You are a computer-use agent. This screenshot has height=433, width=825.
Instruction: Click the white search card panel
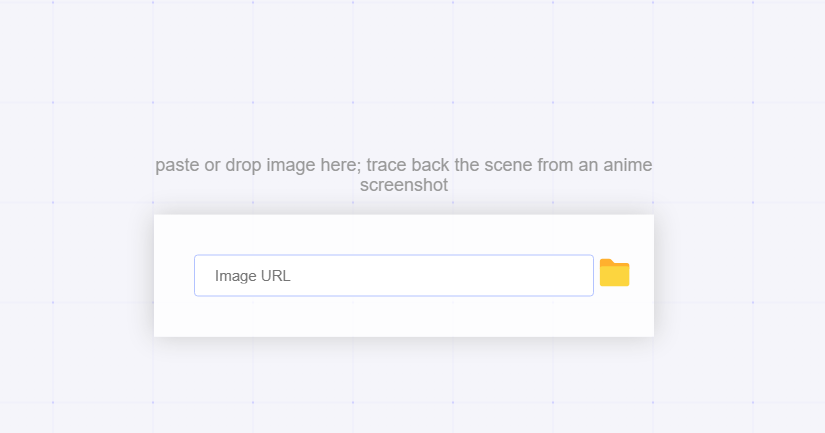(x=403, y=316)
